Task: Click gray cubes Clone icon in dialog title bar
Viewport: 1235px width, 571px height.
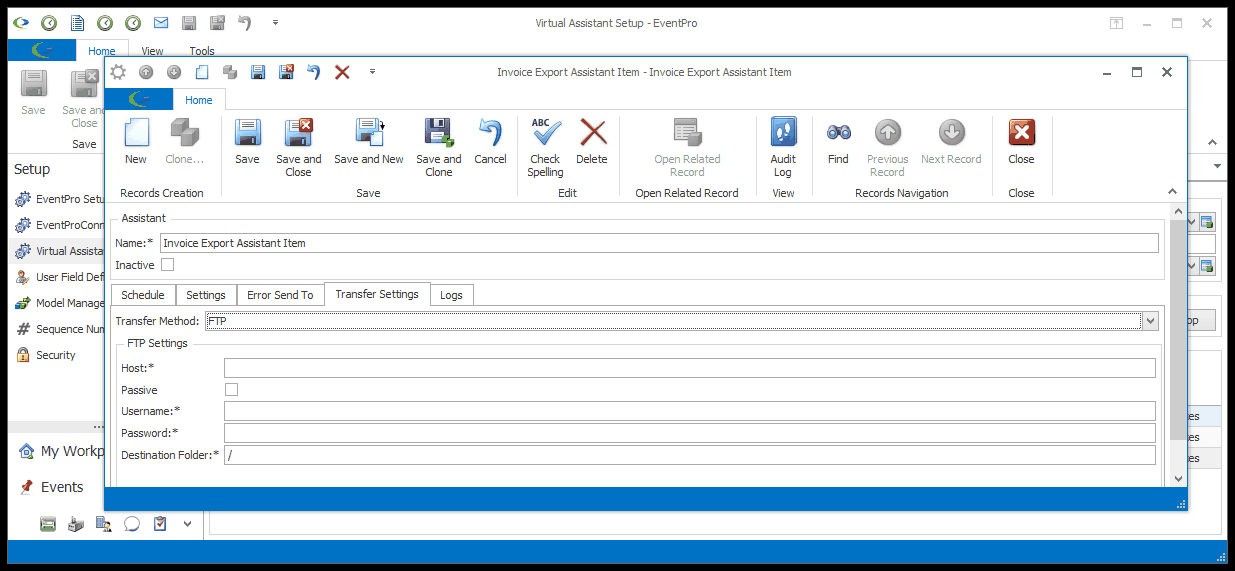Action: click(x=230, y=72)
